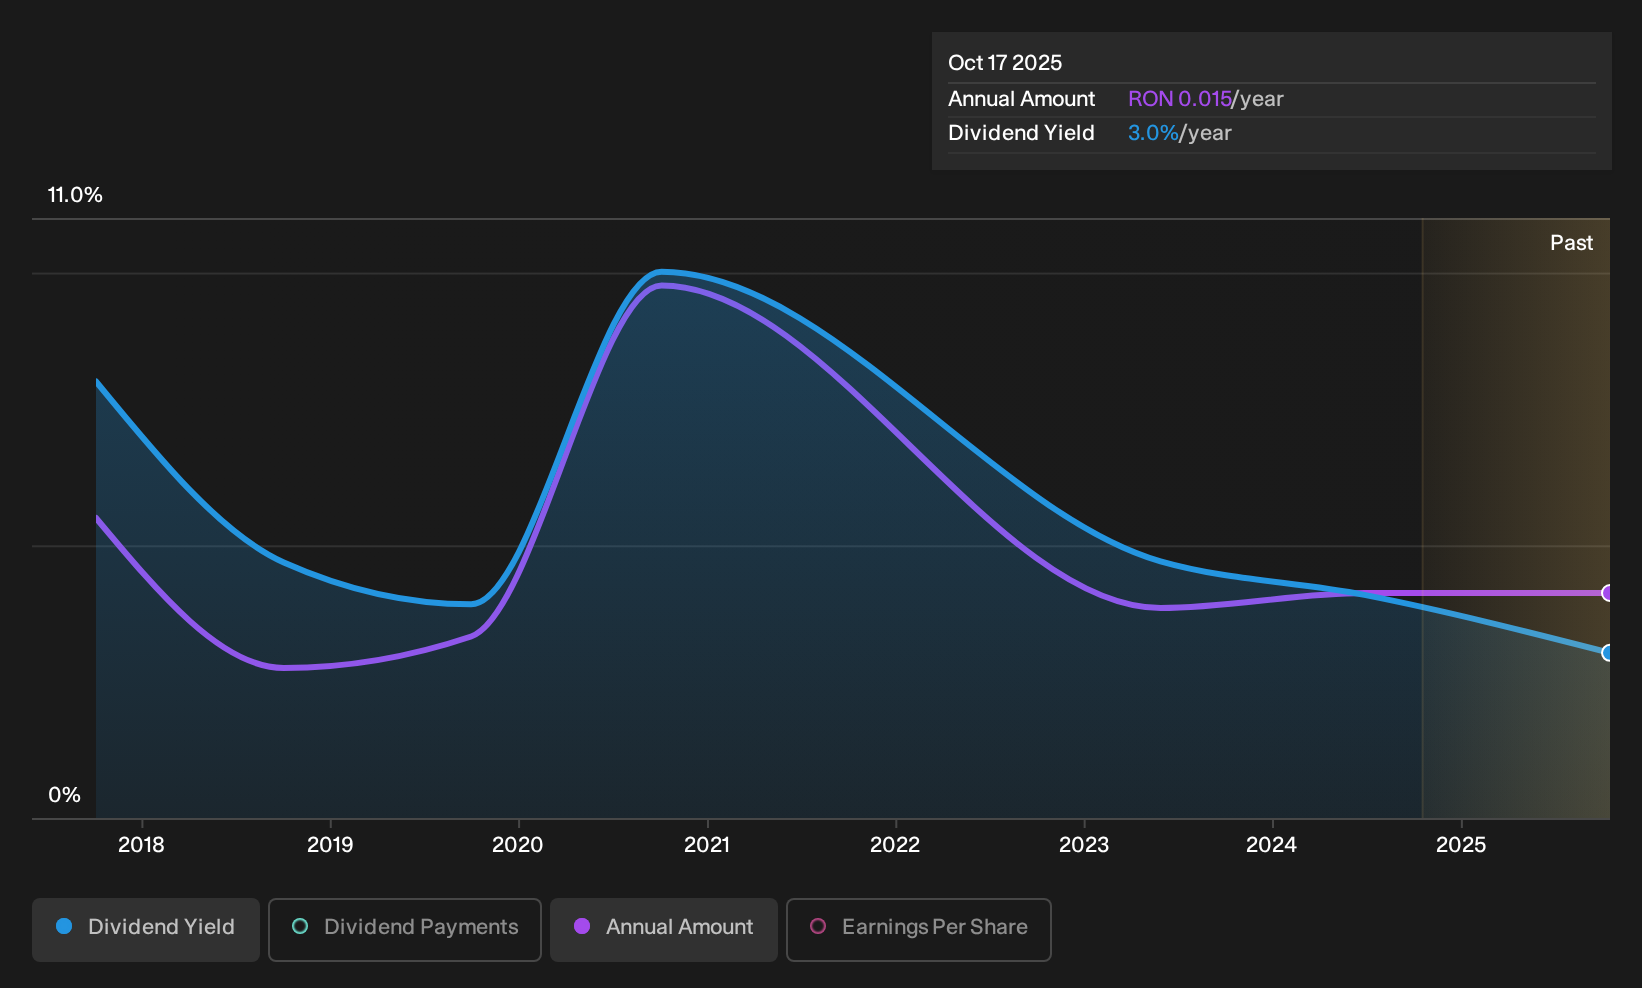
Task: Click the 'Past' region label
Action: (1572, 243)
